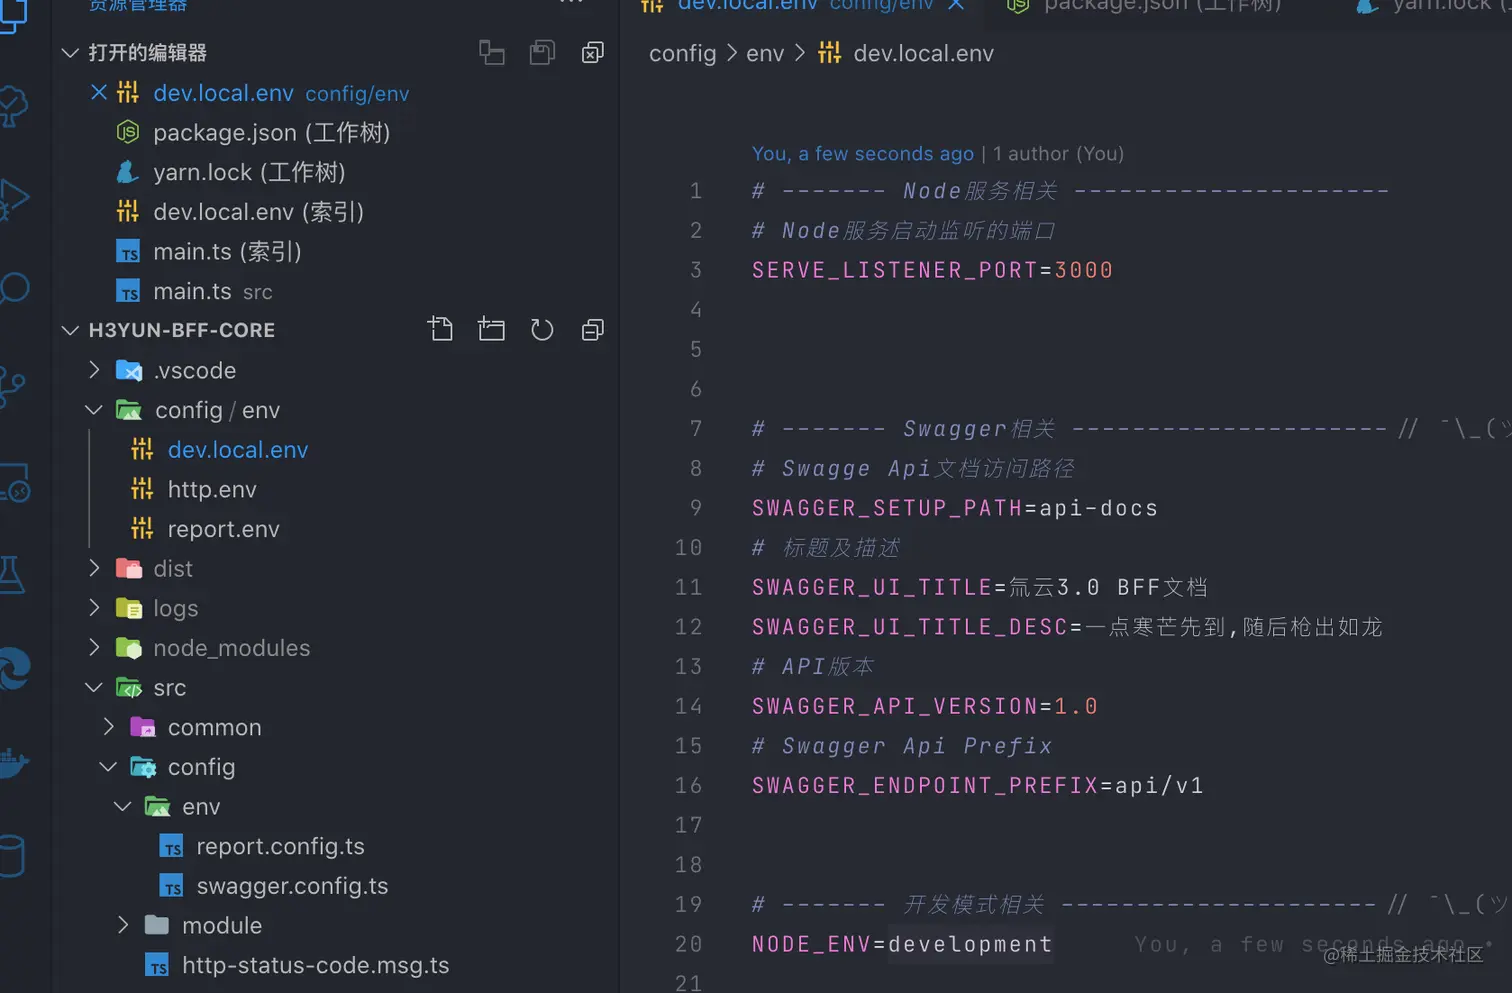Collapse all folders in explorer
1512x993 pixels.
[593, 329]
